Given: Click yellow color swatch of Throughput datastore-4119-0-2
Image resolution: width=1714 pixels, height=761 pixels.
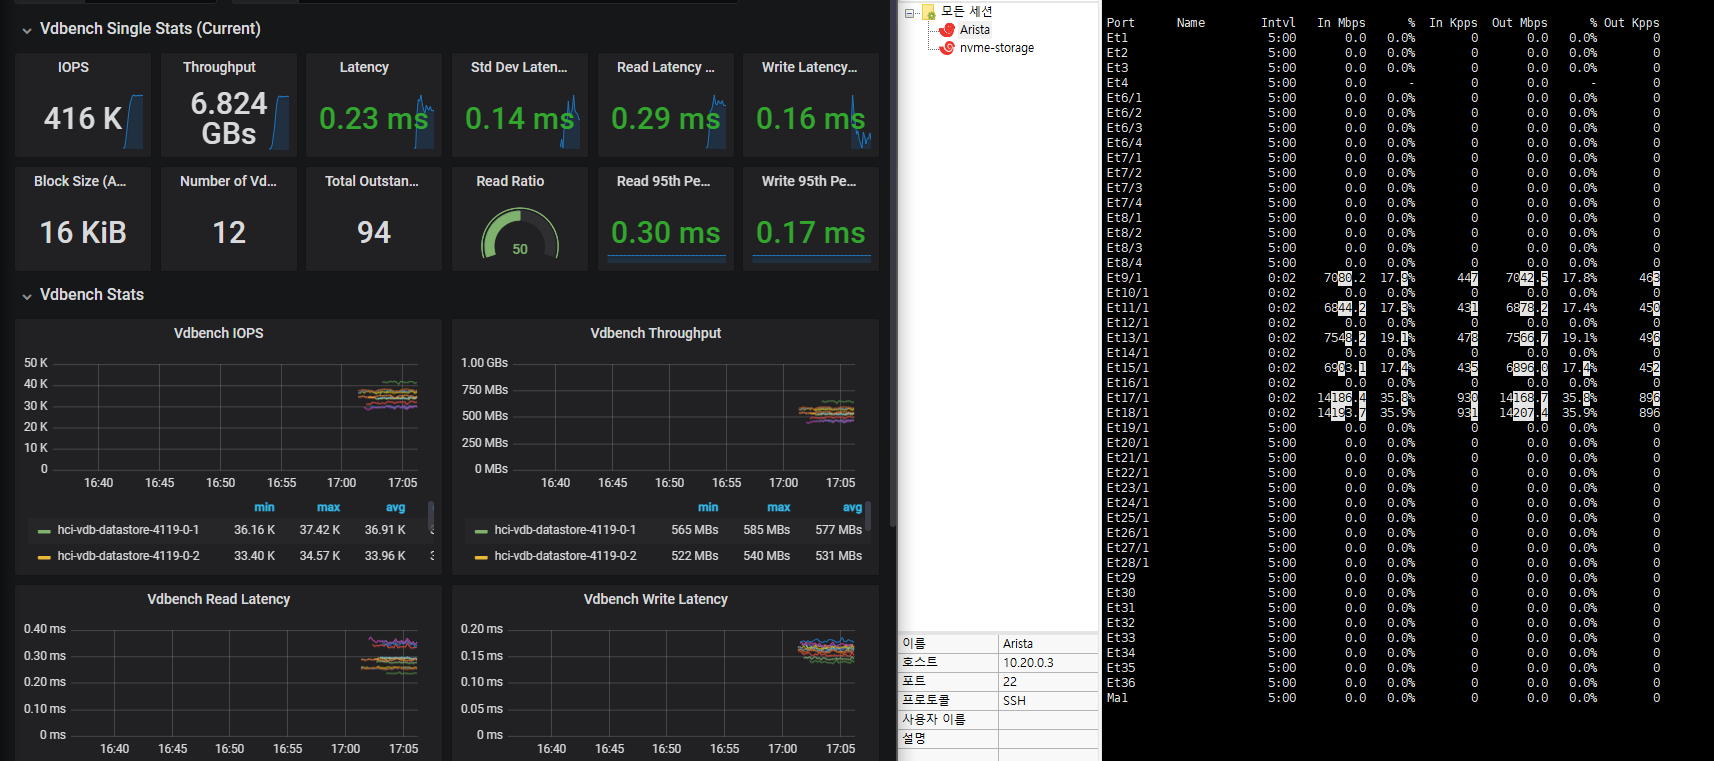Looking at the screenshot, I should point(481,557).
